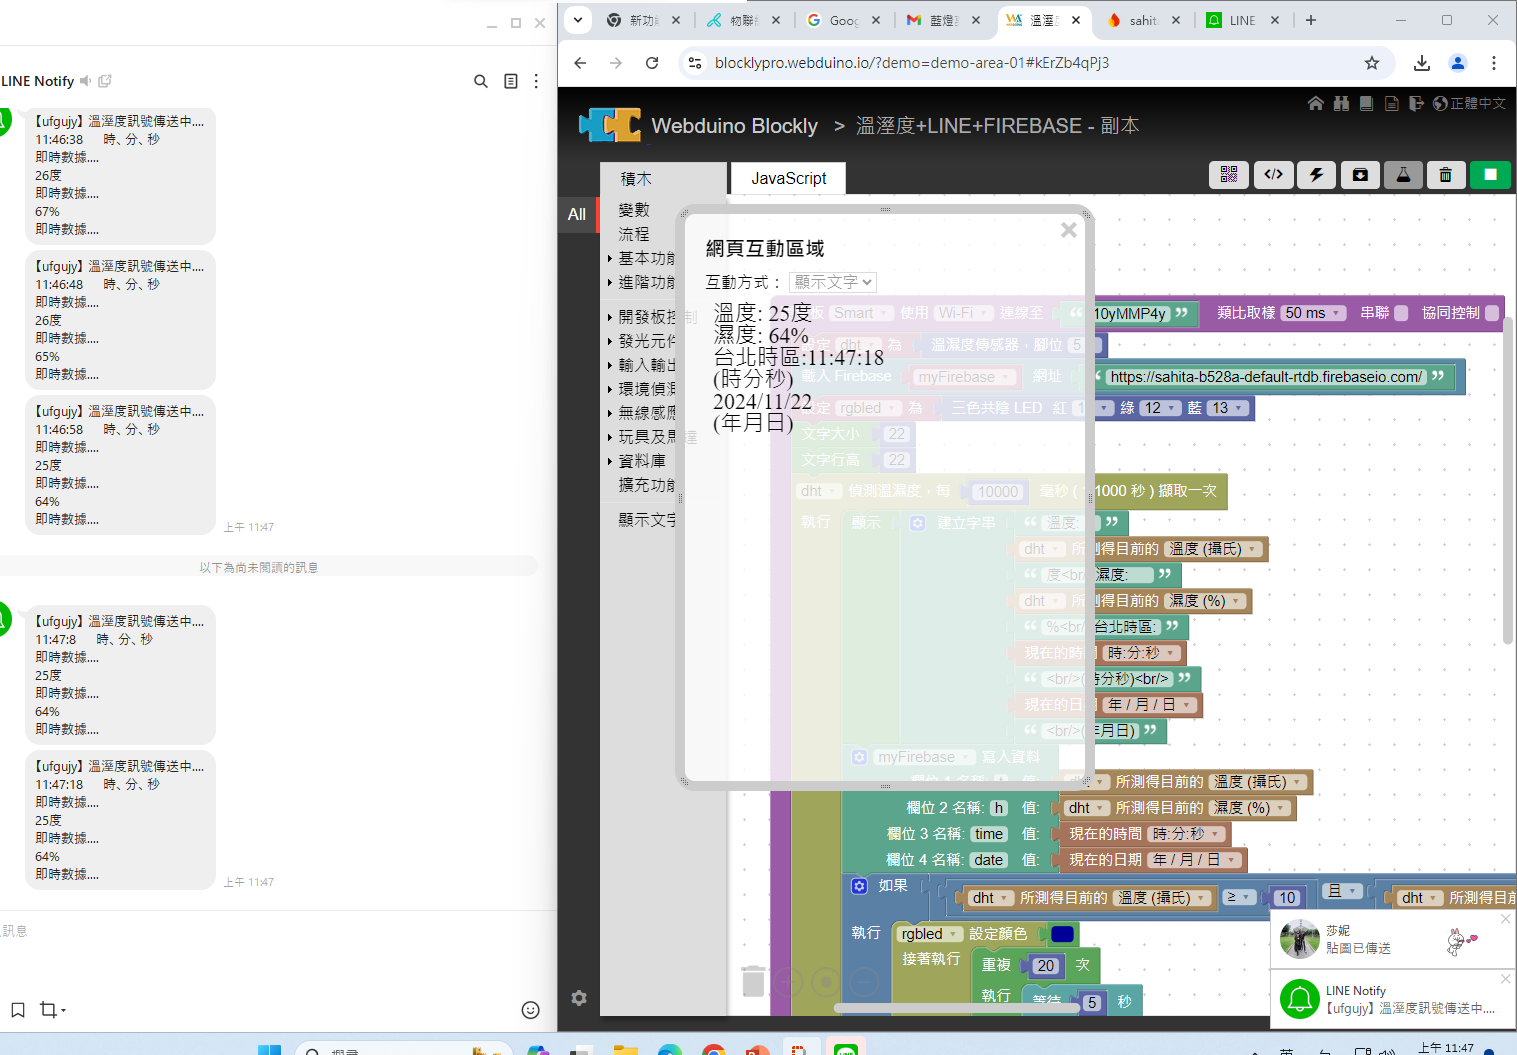The width and height of the screenshot is (1517, 1055).
Task: Switch to the 積木 tab
Action: [636, 179]
